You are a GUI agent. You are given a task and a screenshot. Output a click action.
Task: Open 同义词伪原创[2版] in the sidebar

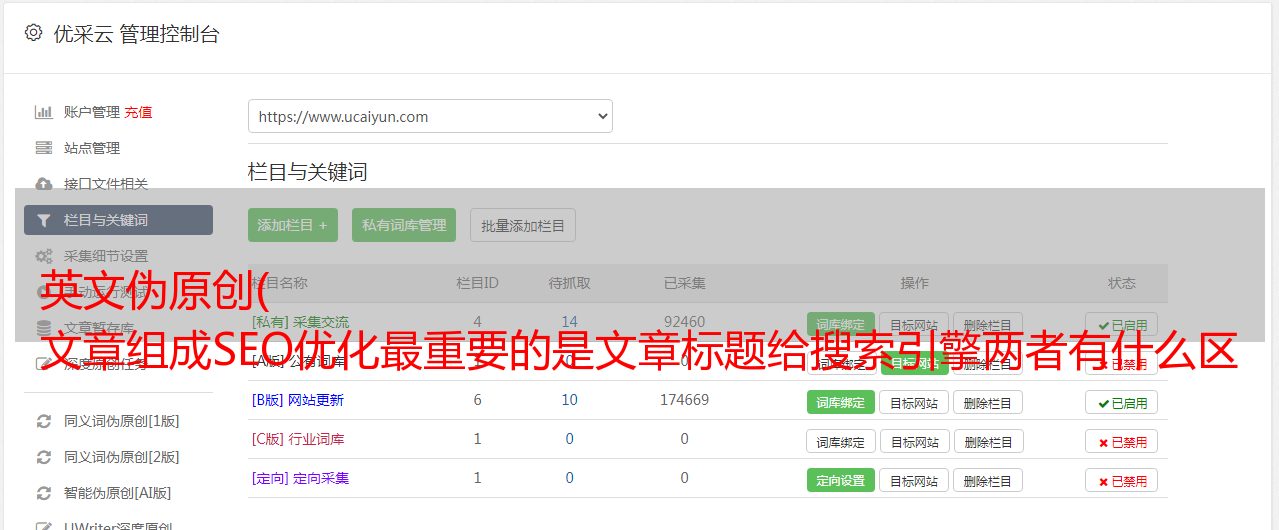click(x=121, y=457)
